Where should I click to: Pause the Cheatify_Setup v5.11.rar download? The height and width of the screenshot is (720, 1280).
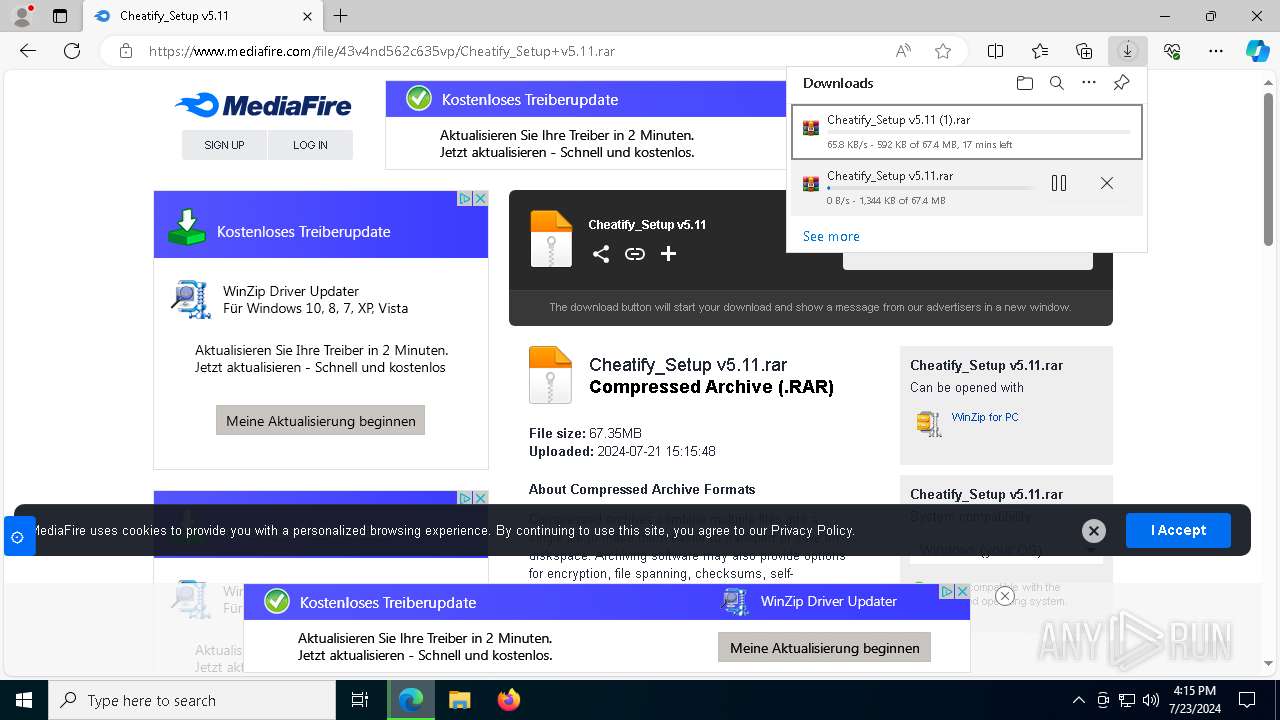(1059, 183)
